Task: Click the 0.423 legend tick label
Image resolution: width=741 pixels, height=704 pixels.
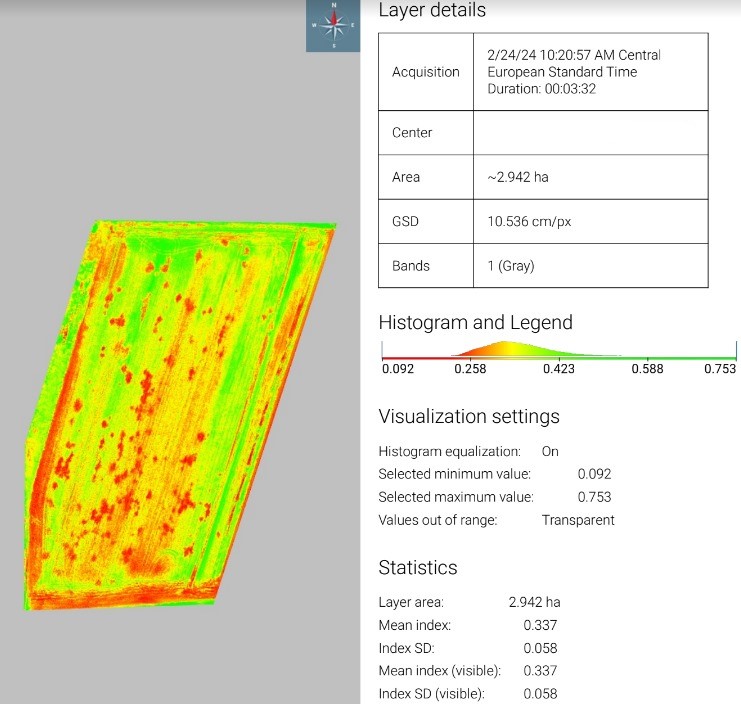Action: [x=558, y=369]
